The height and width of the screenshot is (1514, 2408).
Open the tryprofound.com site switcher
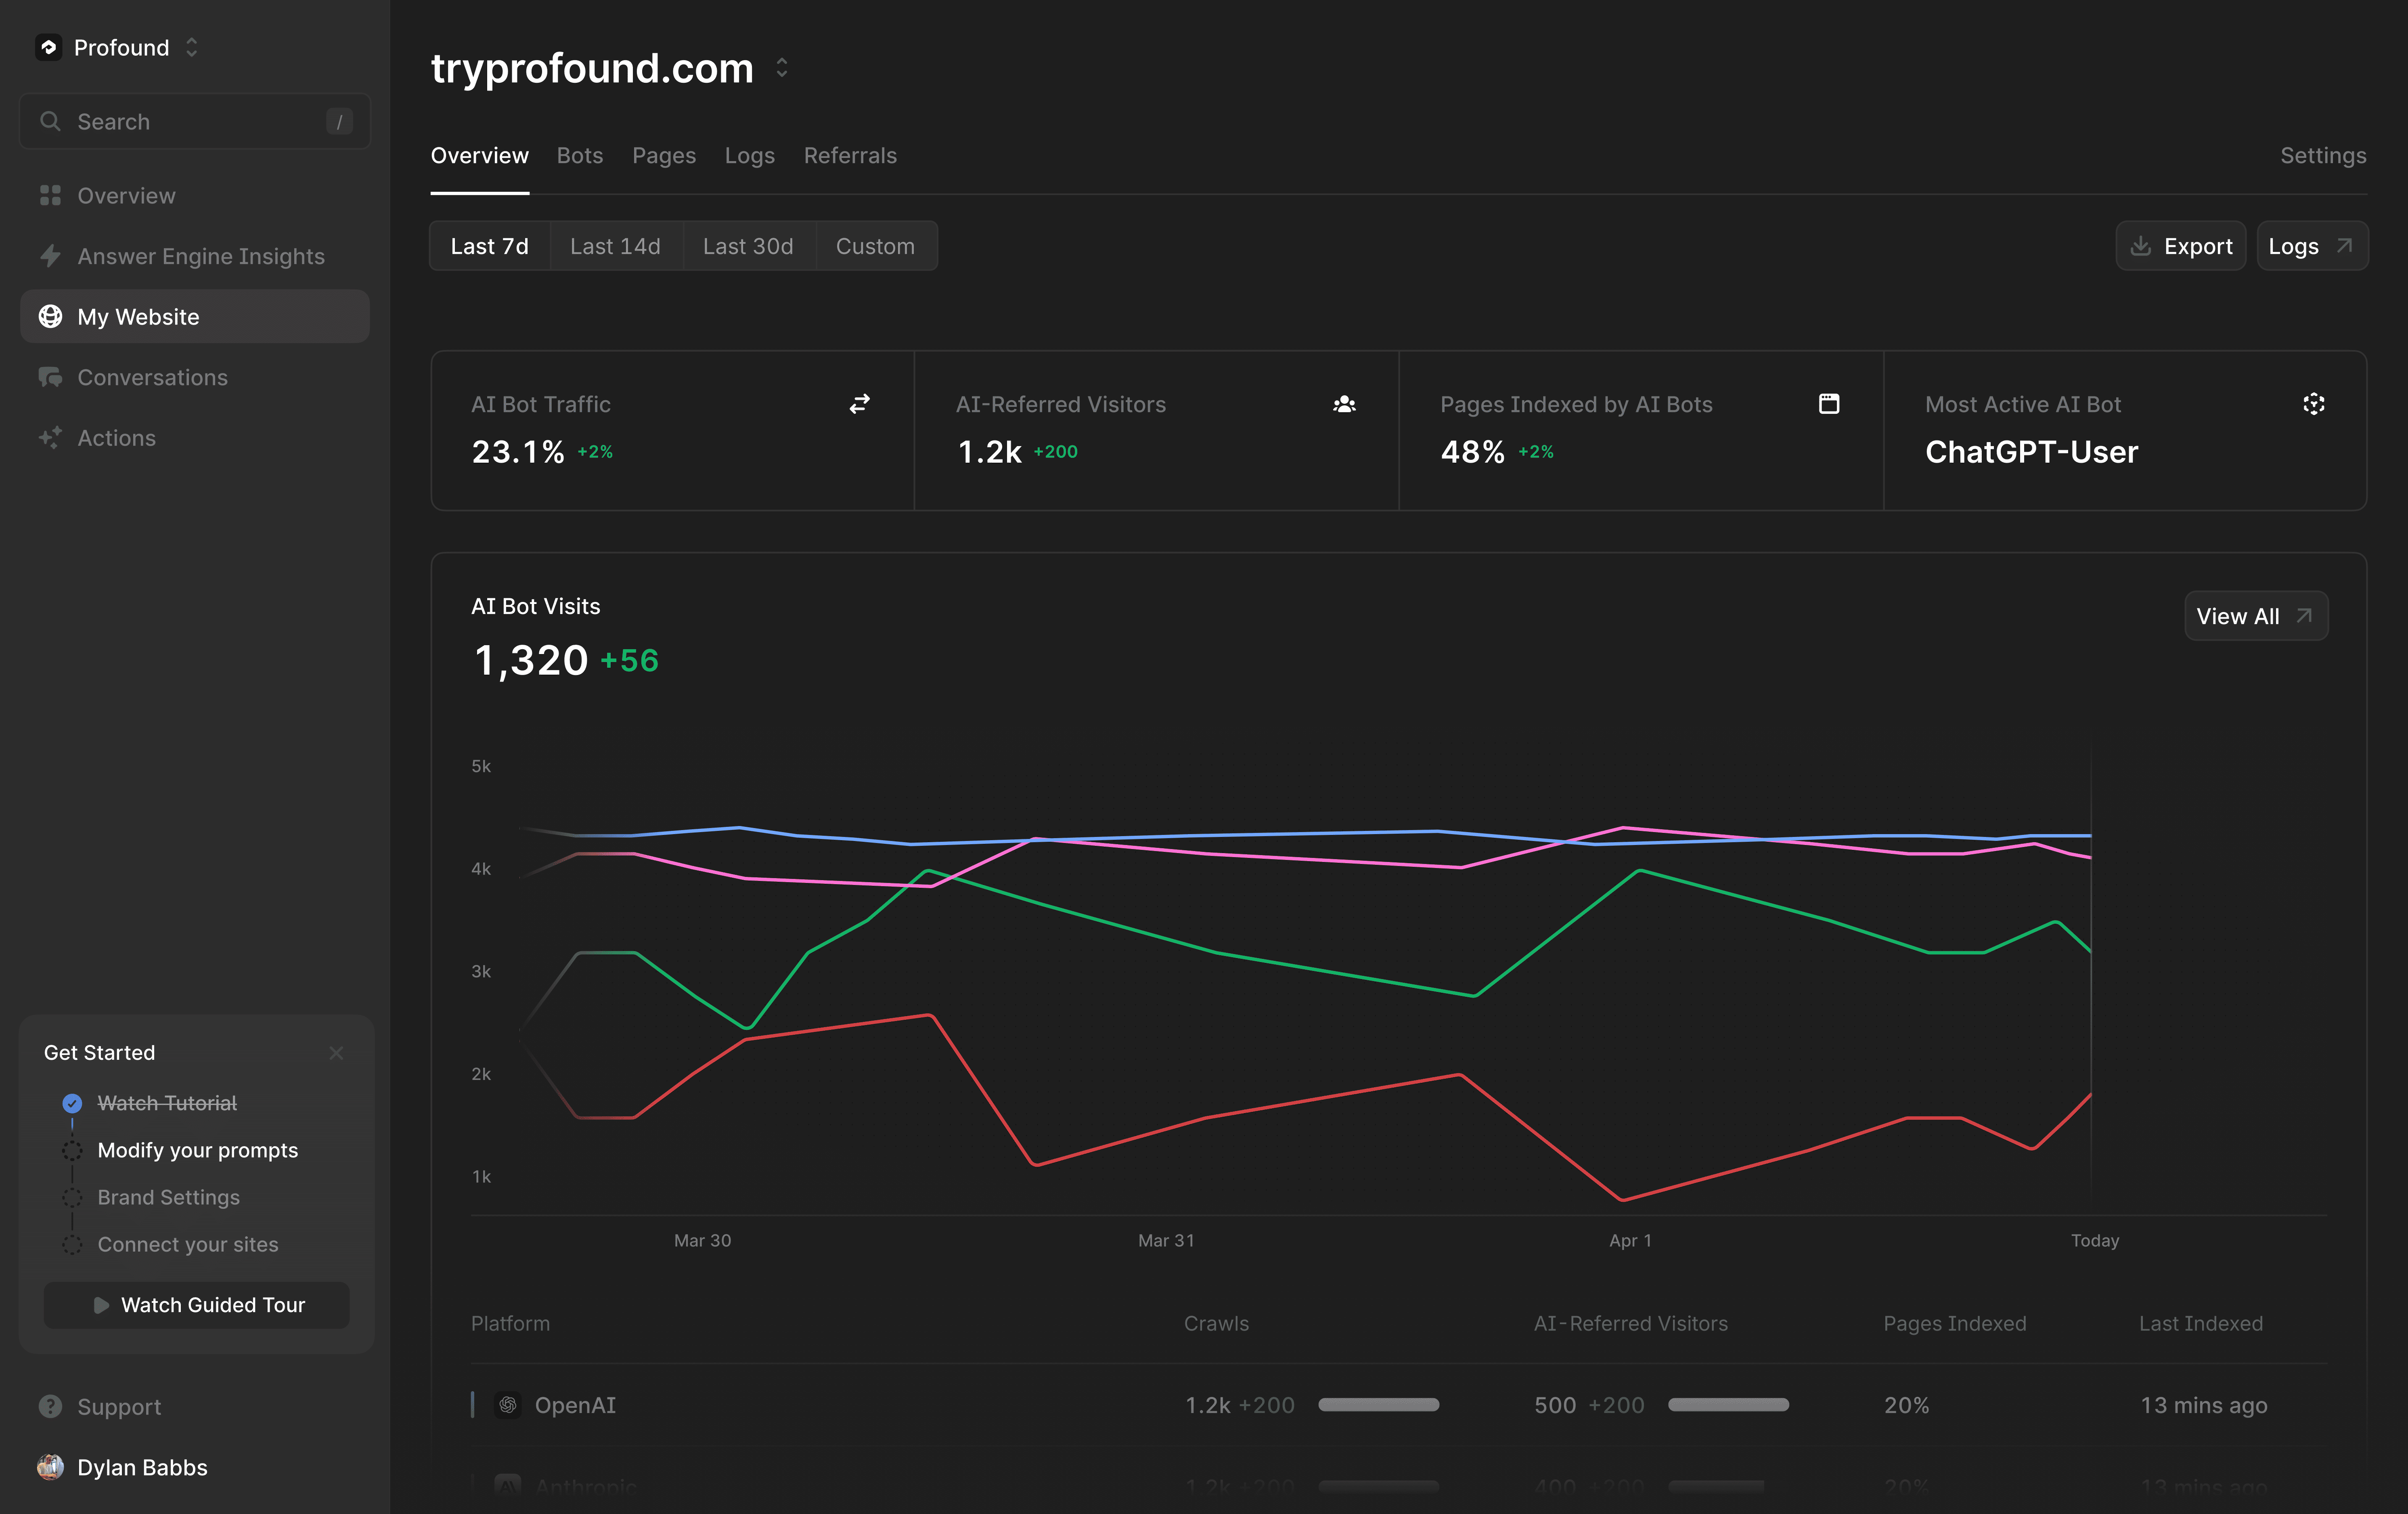tap(782, 67)
